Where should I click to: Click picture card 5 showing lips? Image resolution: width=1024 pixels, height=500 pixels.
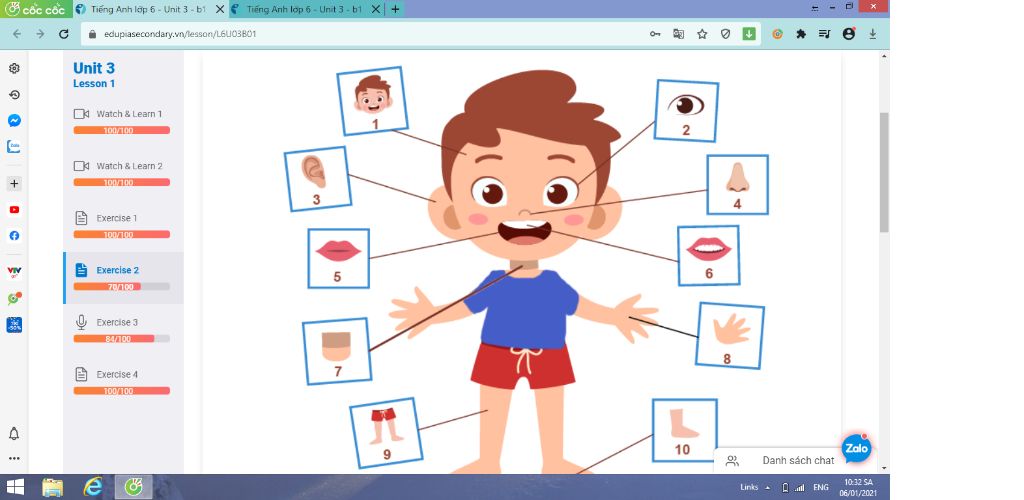[338, 258]
